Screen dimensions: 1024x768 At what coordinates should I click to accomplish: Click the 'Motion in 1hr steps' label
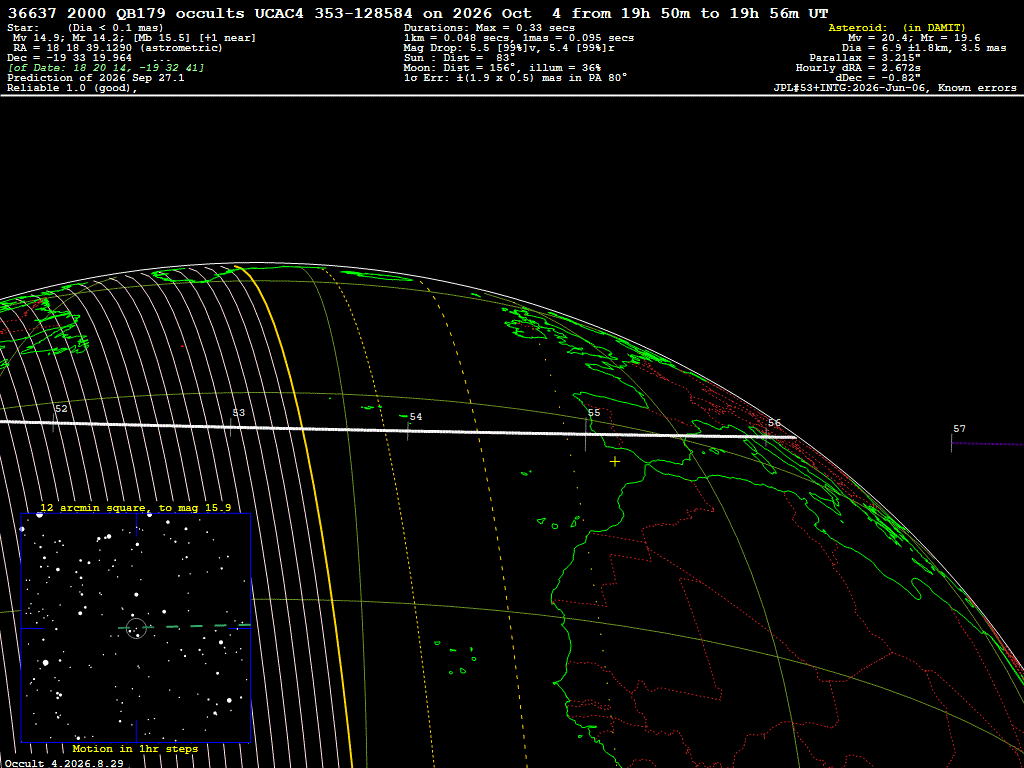tap(135, 748)
